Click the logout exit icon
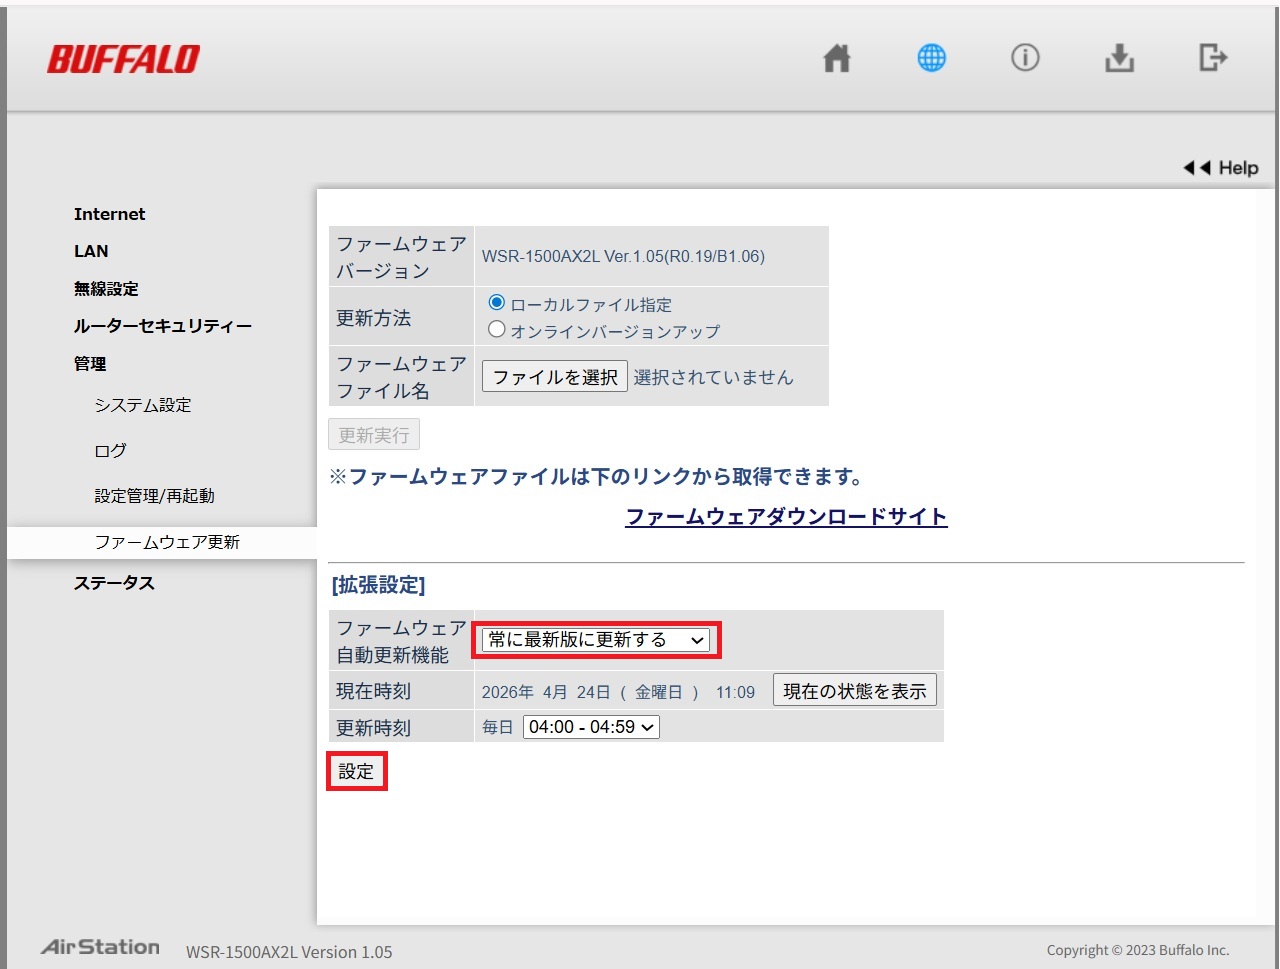1280x969 pixels. pos(1213,58)
